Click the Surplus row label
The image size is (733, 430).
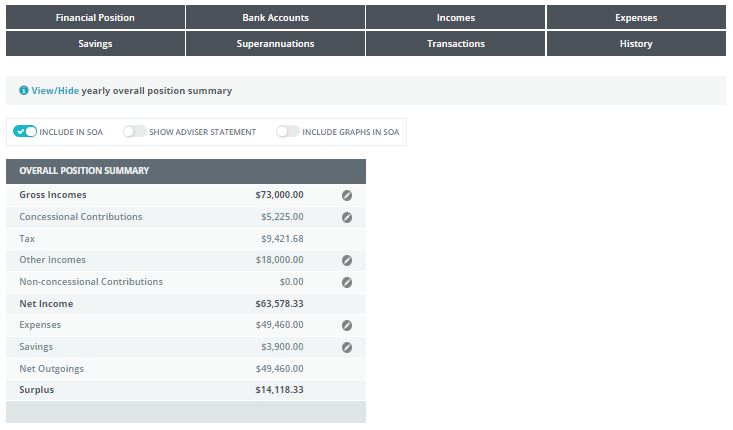pos(36,390)
